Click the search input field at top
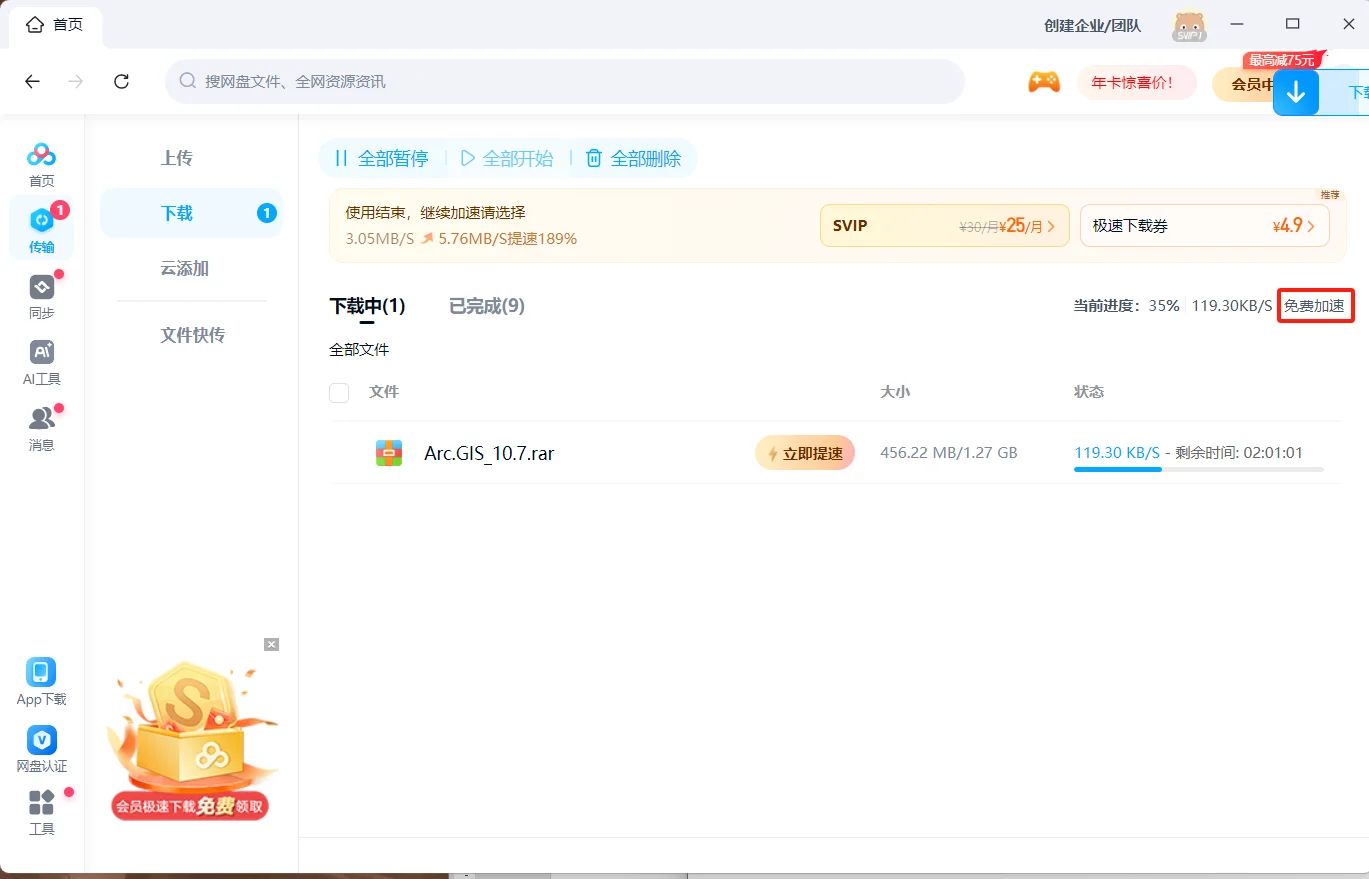 [565, 81]
